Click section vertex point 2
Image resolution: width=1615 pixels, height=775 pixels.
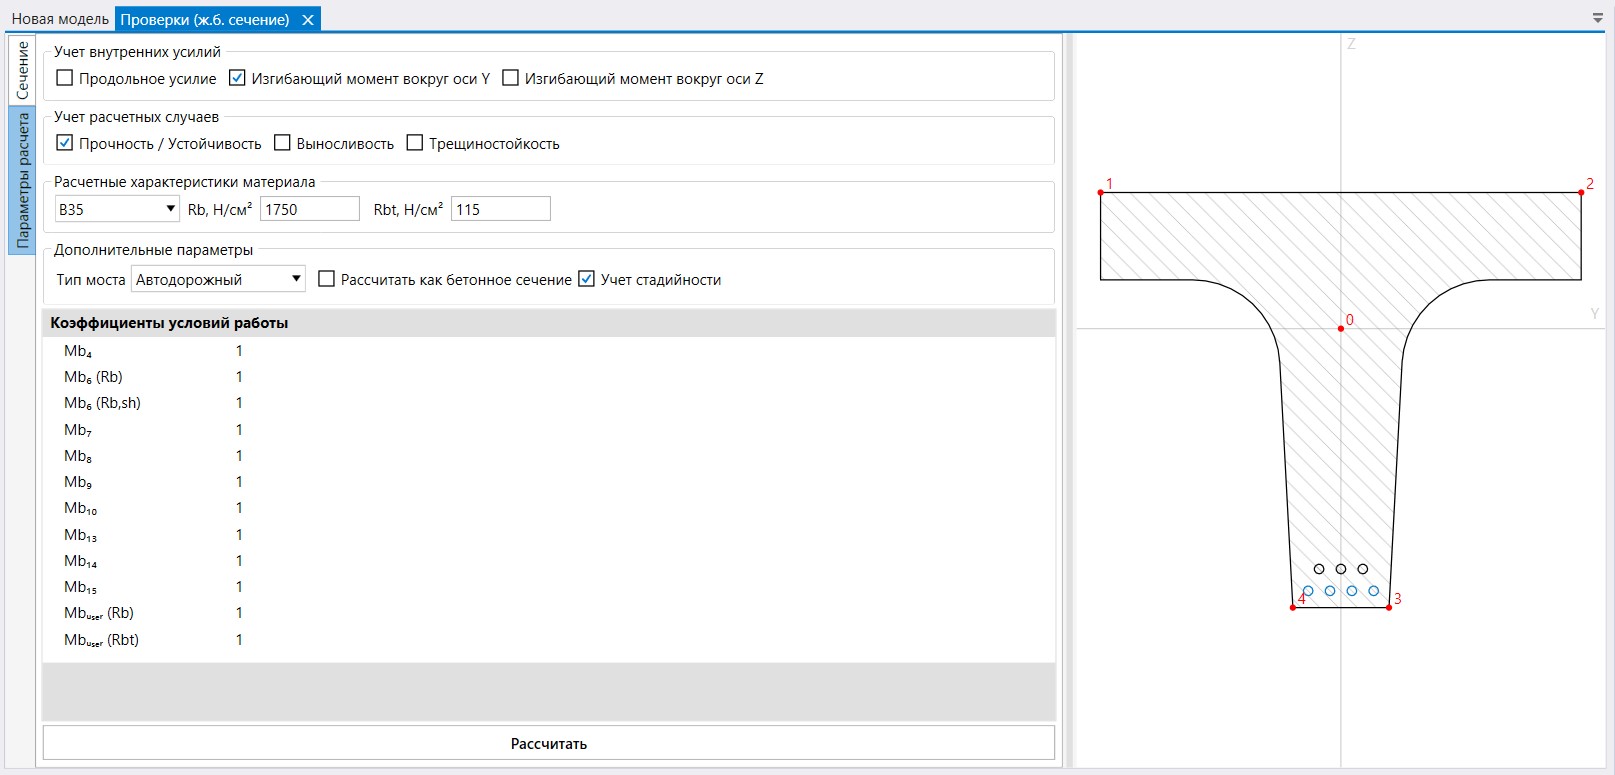(1581, 192)
